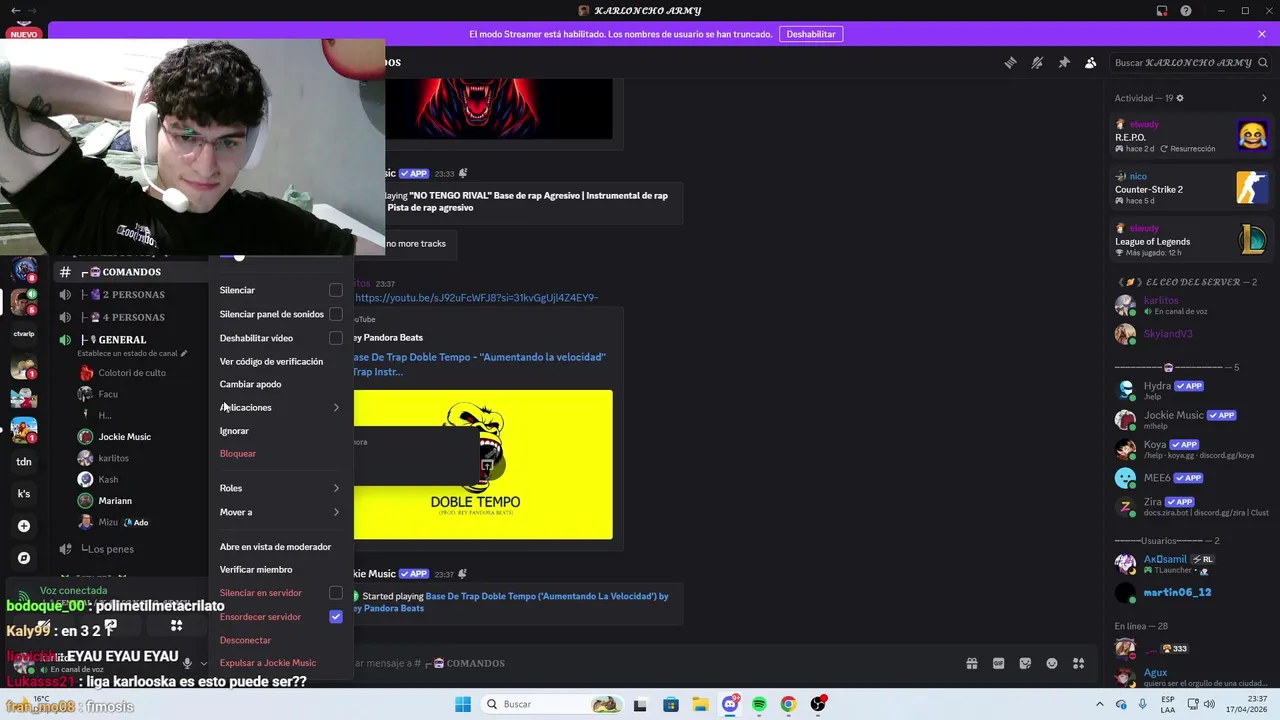Open the Threads icon in channel header
This screenshot has width=1280, height=720.
1010,62
